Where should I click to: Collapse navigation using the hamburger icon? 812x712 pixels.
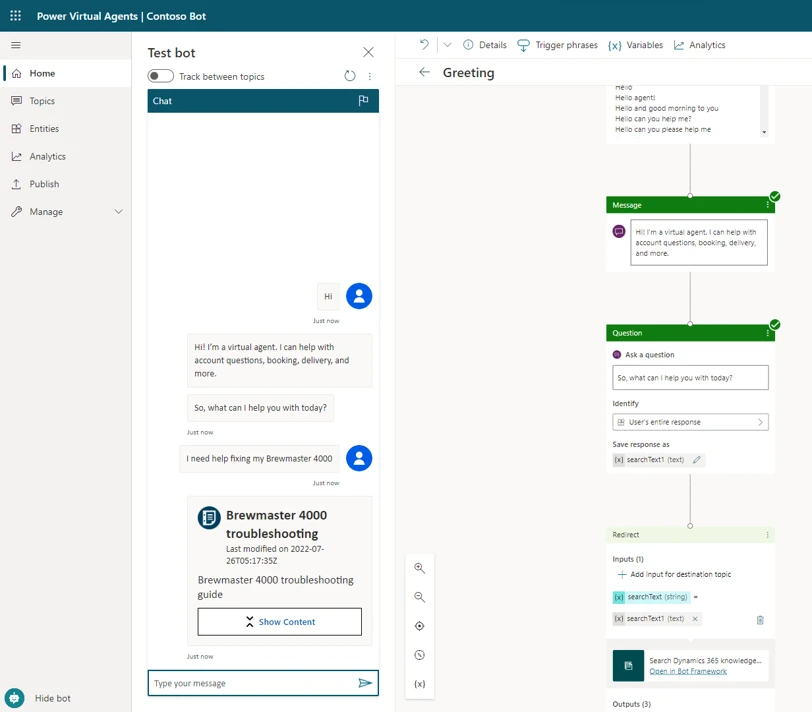click(15, 44)
